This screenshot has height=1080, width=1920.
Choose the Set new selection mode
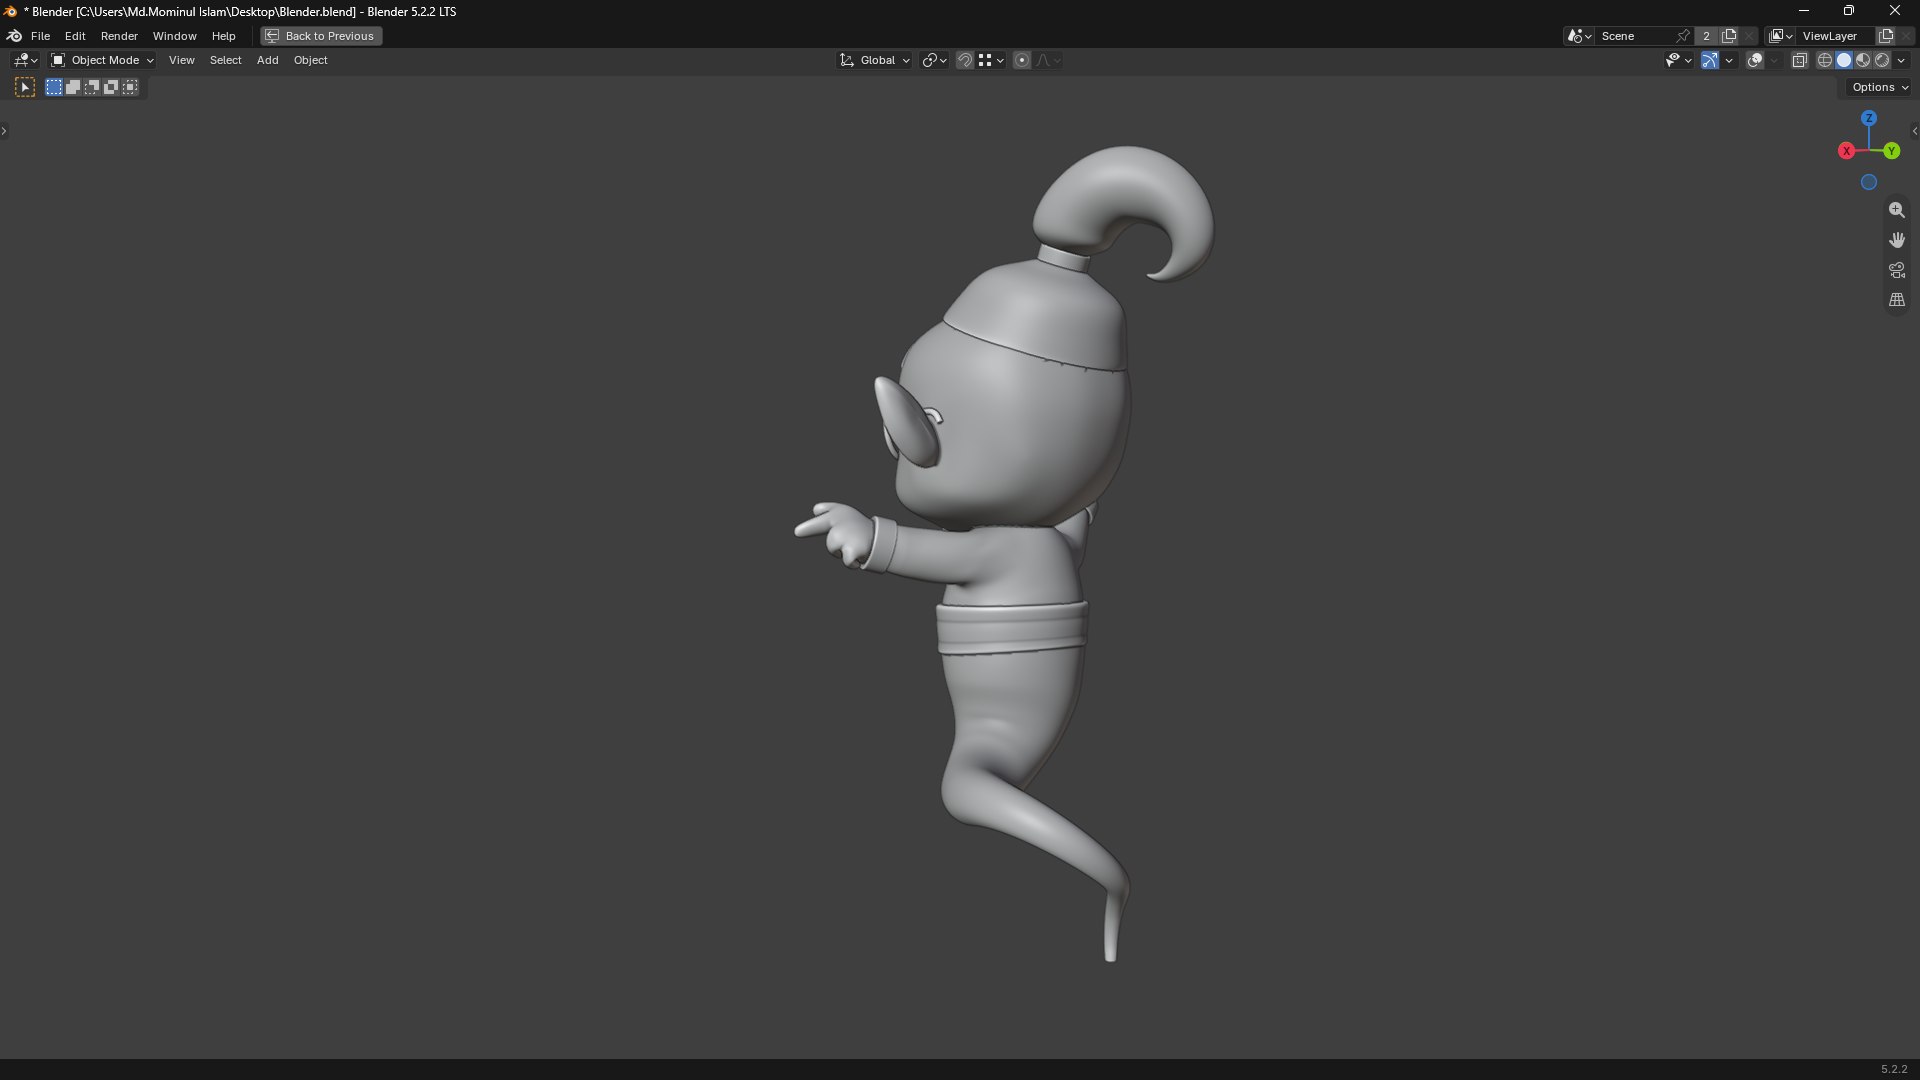(54, 88)
